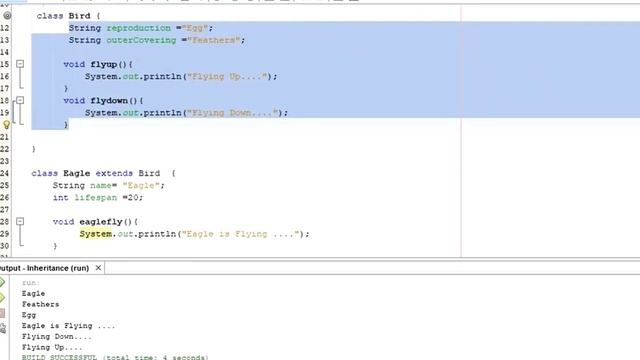
Task: Click the topmost green Re-run arrow in Output sidebar
Action: (x=2, y=282)
